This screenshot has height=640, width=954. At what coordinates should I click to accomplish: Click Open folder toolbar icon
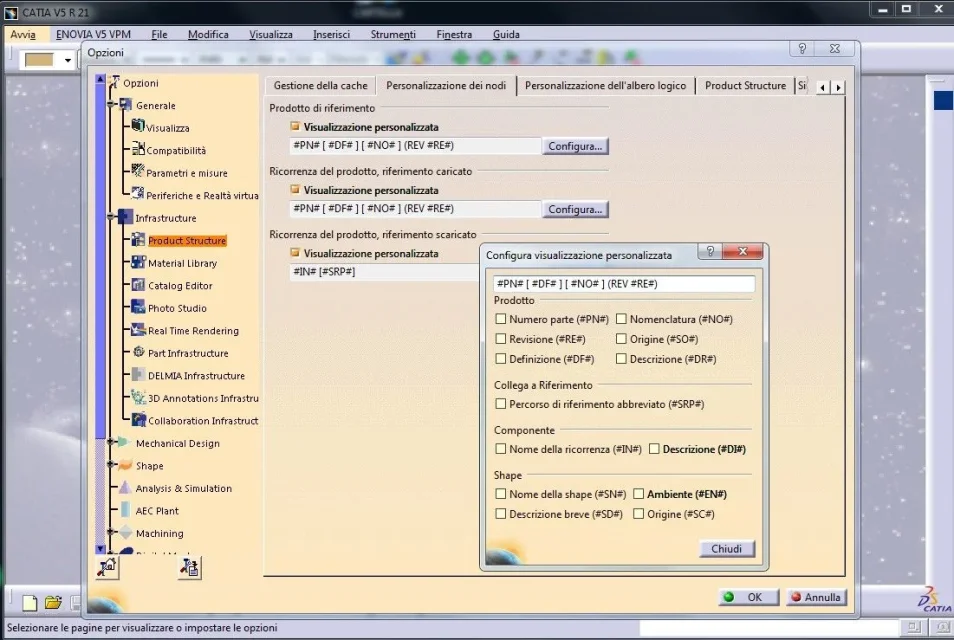click(x=53, y=602)
